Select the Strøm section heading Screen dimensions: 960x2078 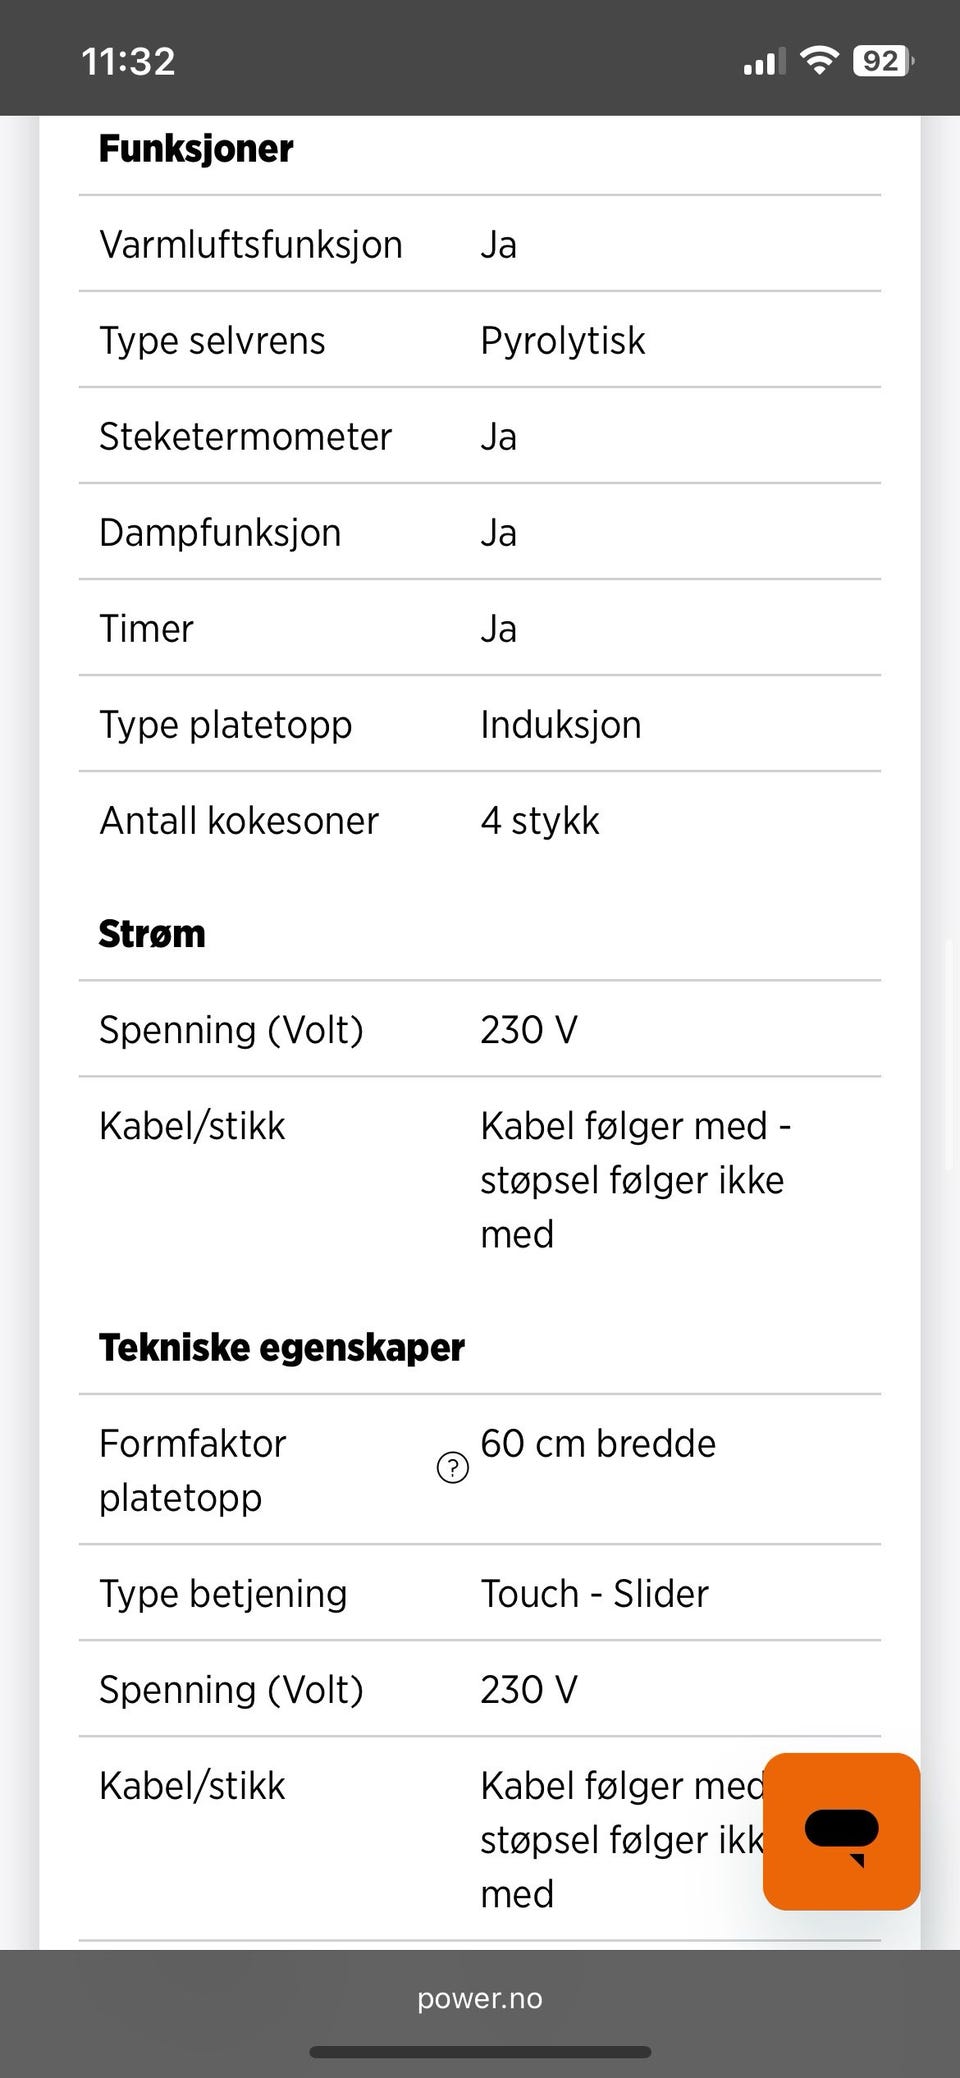[x=152, y=933]
